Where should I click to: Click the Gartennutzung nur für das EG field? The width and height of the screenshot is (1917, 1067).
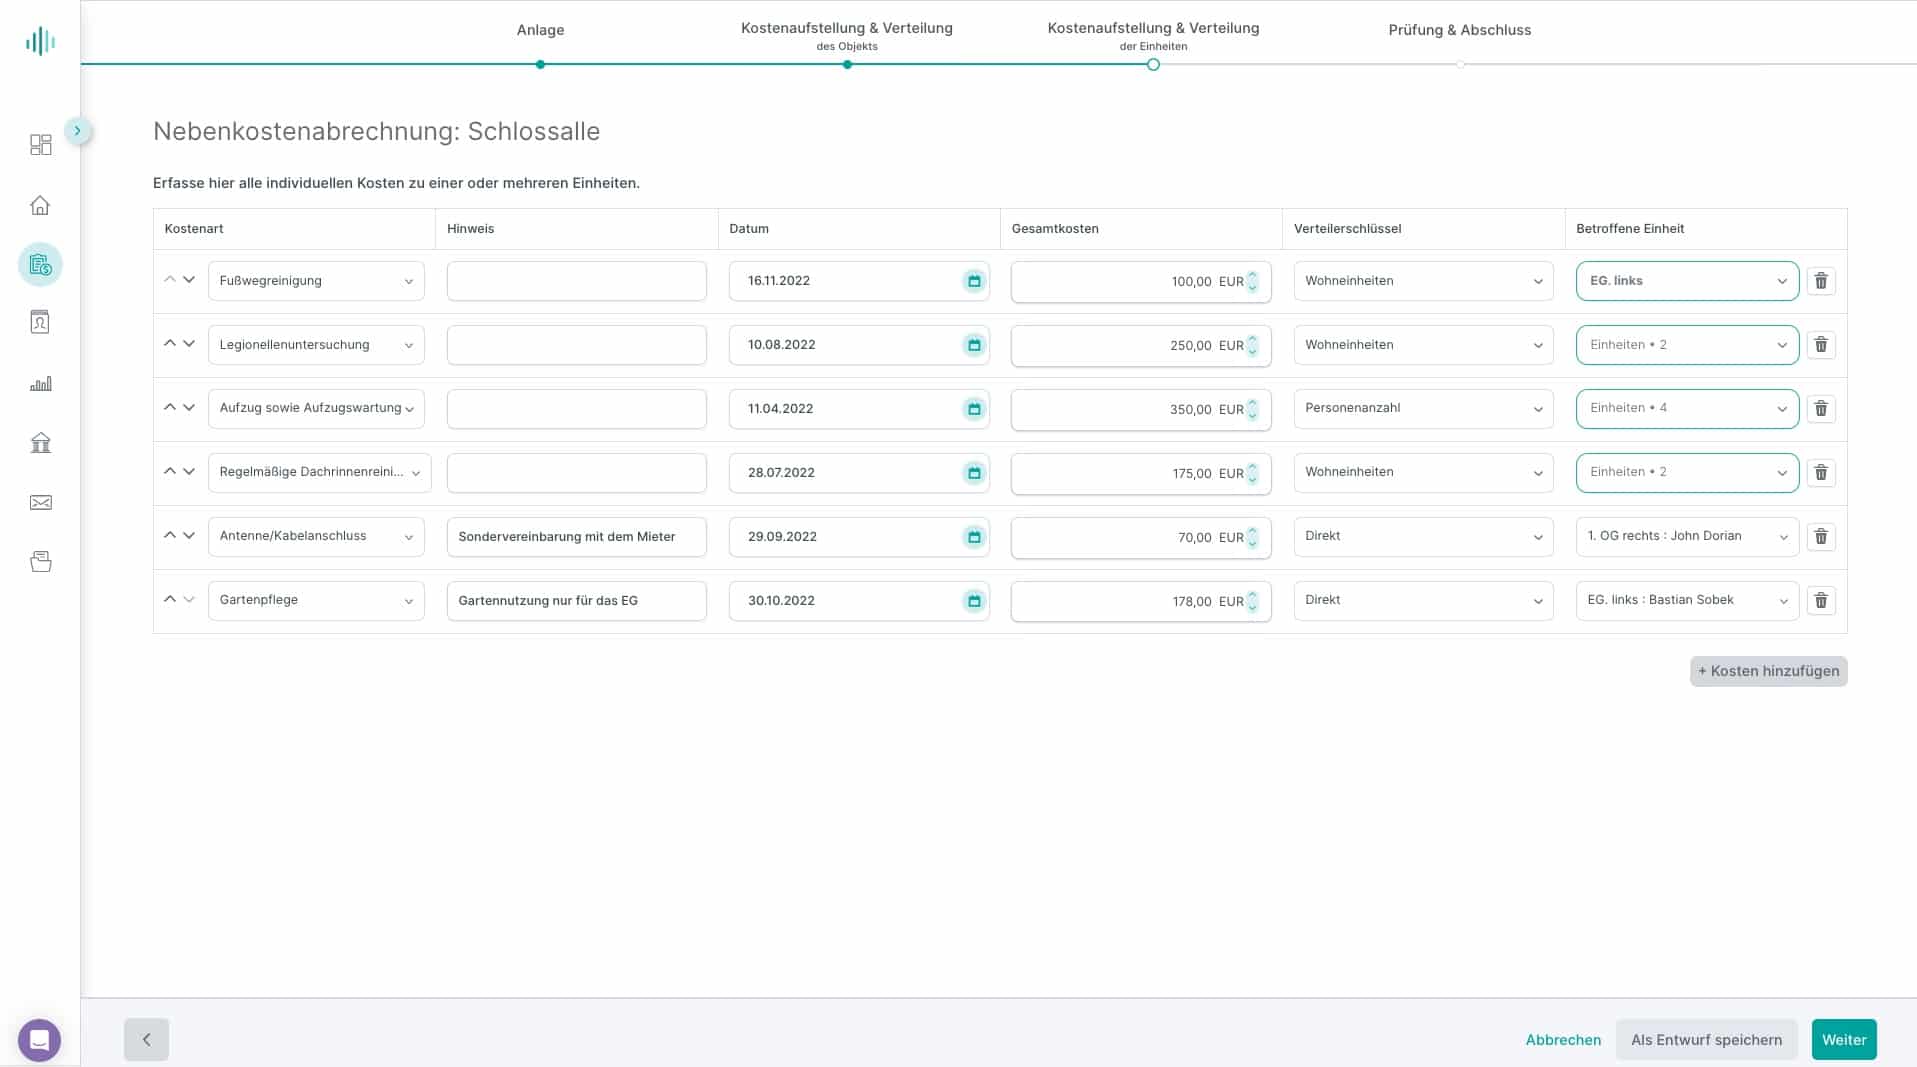tap(576, 601)
